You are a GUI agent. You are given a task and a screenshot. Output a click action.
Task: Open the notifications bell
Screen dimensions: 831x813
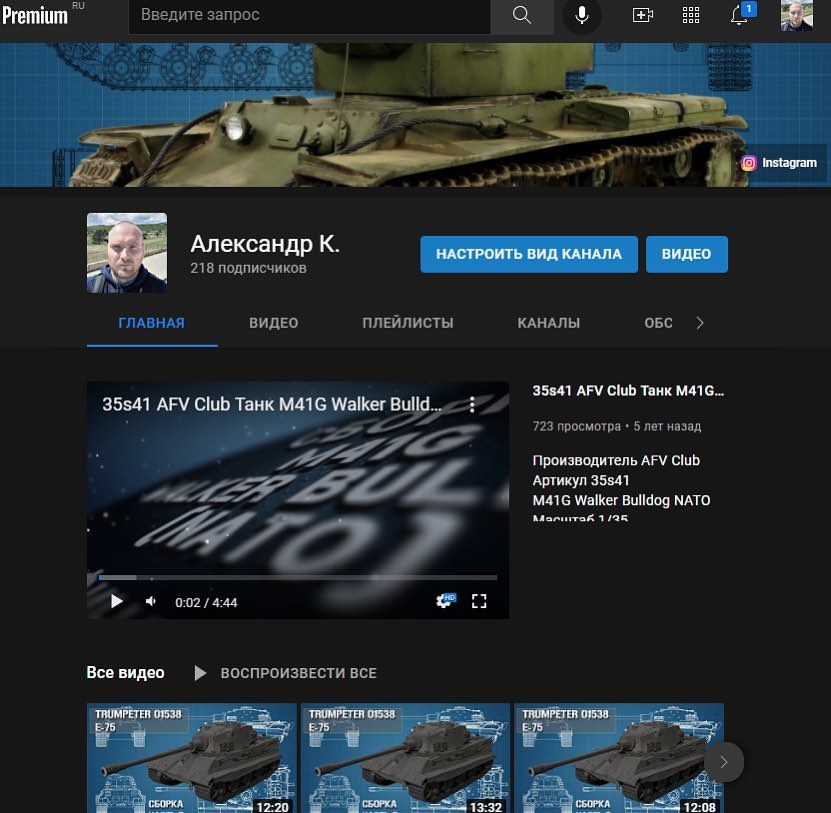(740, 15)
